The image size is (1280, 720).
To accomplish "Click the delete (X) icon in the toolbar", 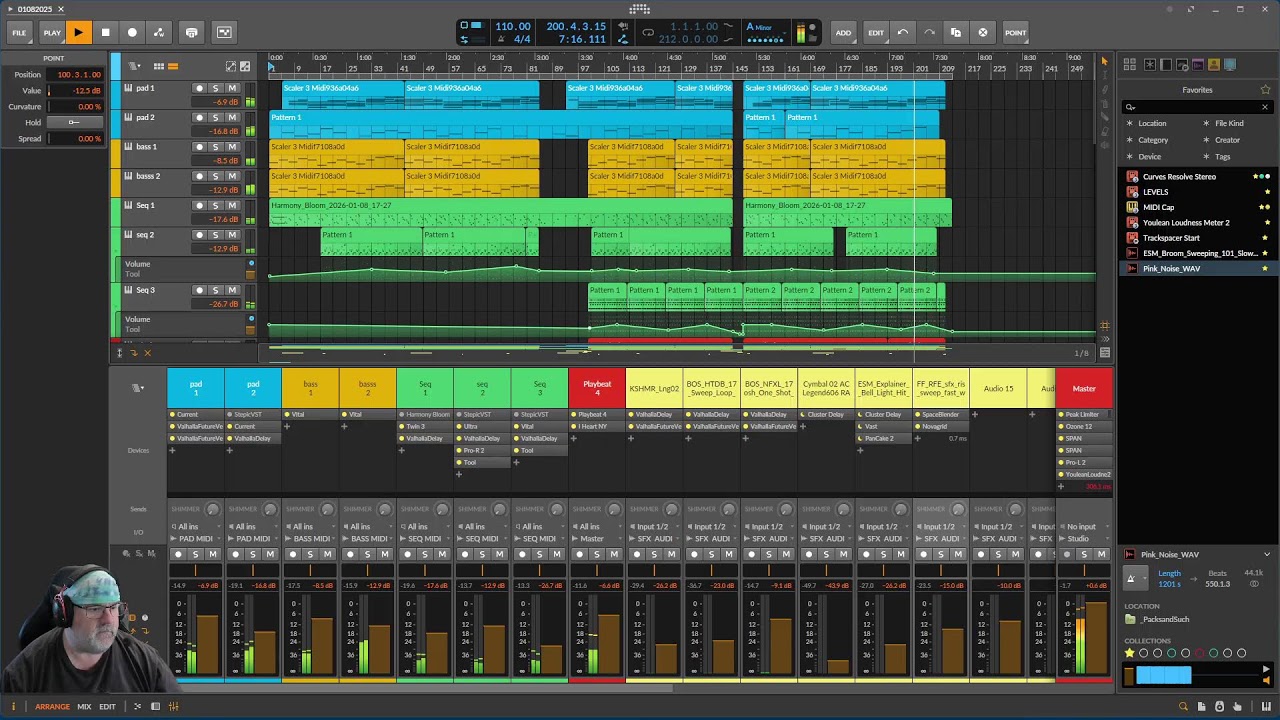I will (x=983, y=32).
